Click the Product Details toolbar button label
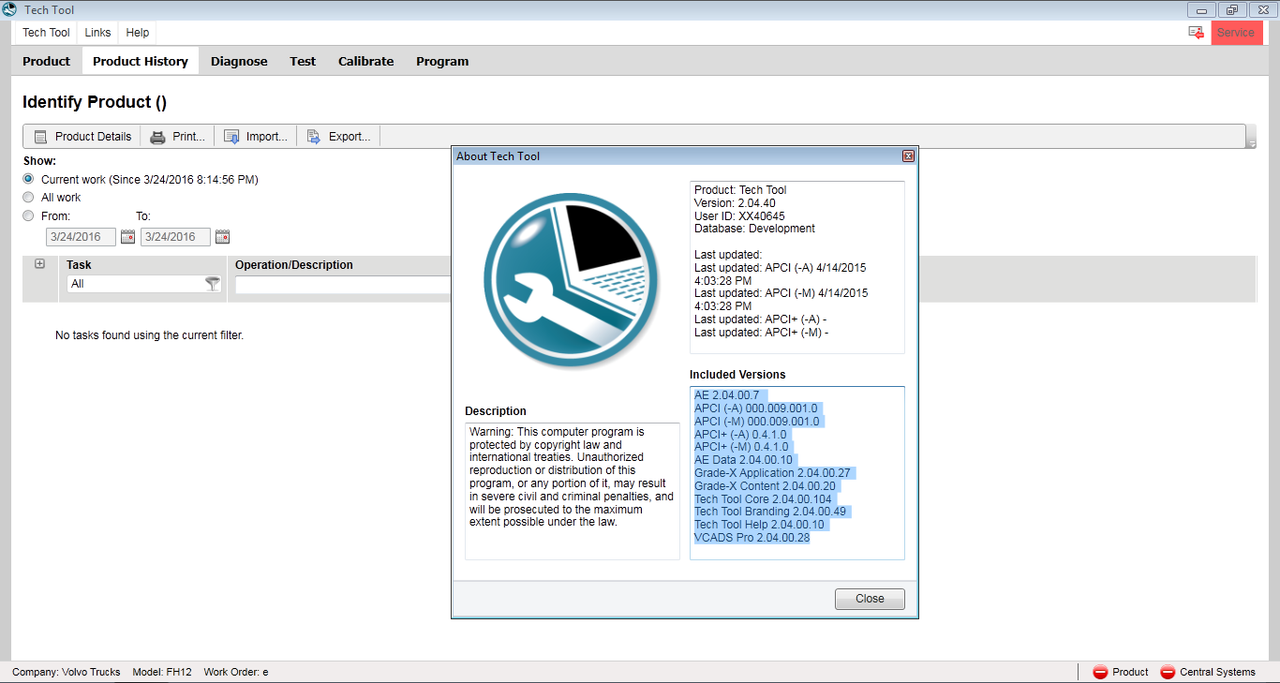 click(93, 136)
